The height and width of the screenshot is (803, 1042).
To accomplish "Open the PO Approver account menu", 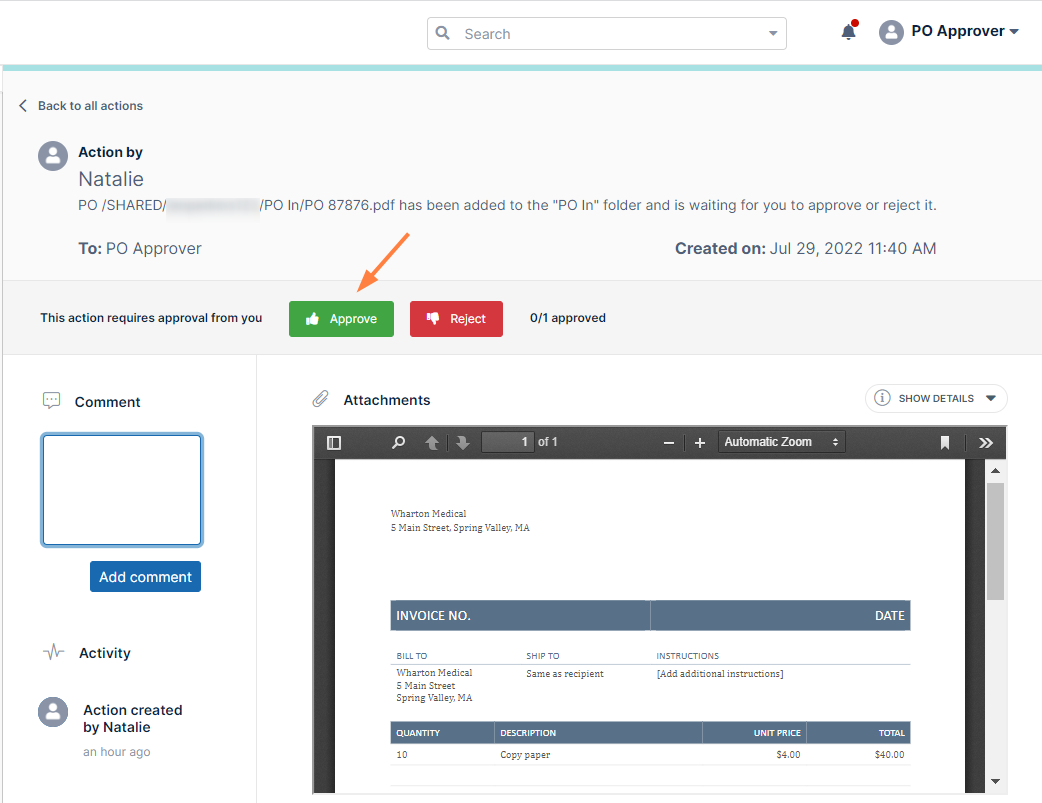I will coord(948,32).
